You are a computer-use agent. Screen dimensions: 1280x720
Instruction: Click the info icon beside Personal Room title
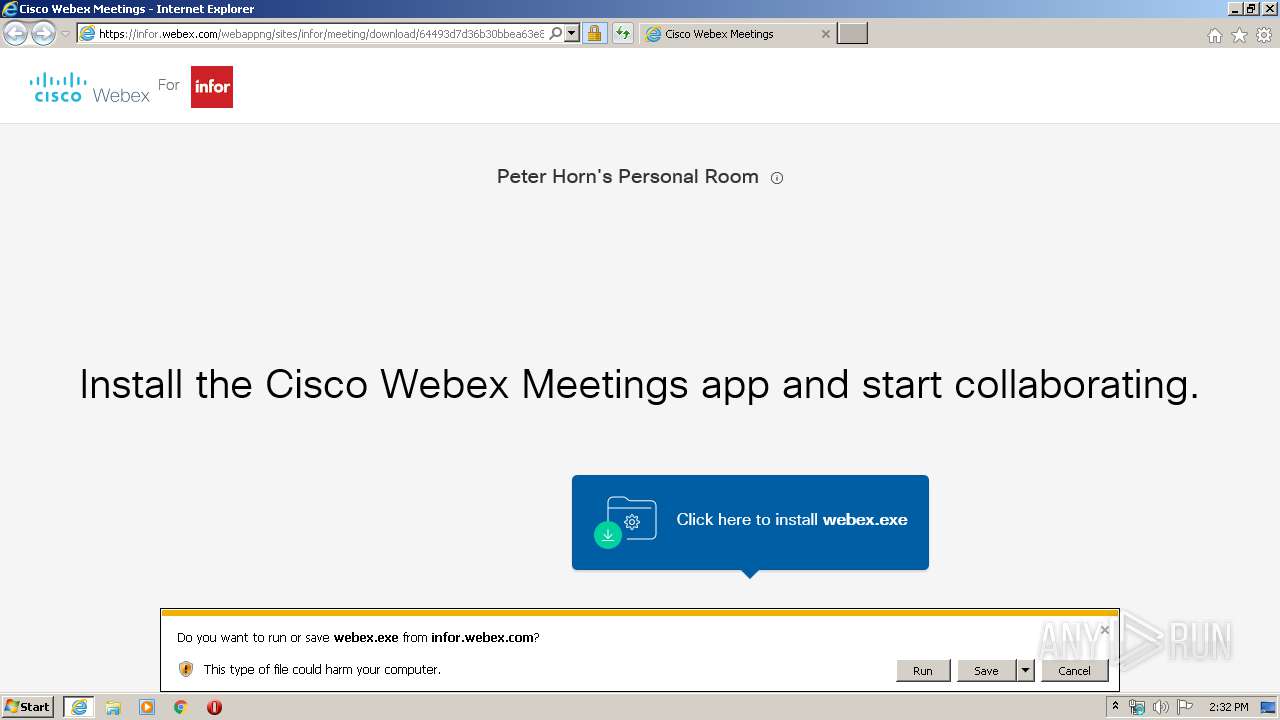click(777, 178)
